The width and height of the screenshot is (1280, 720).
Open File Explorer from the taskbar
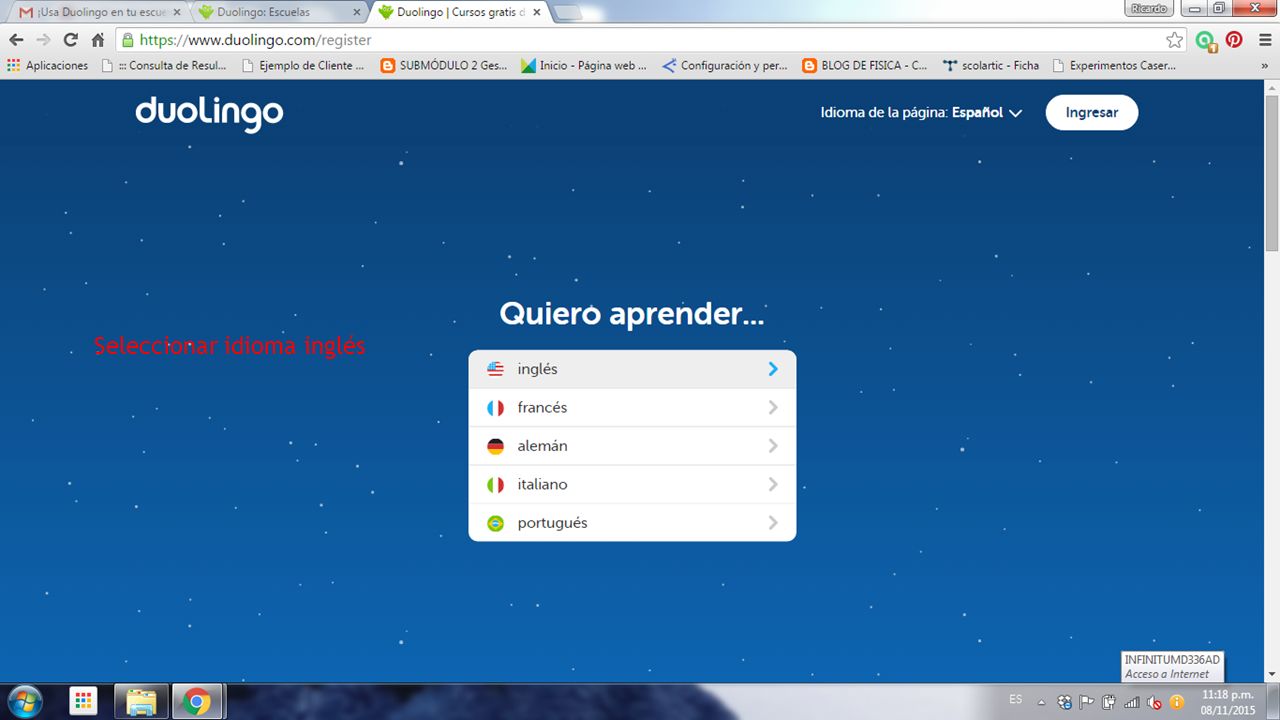tap(142, 702)
